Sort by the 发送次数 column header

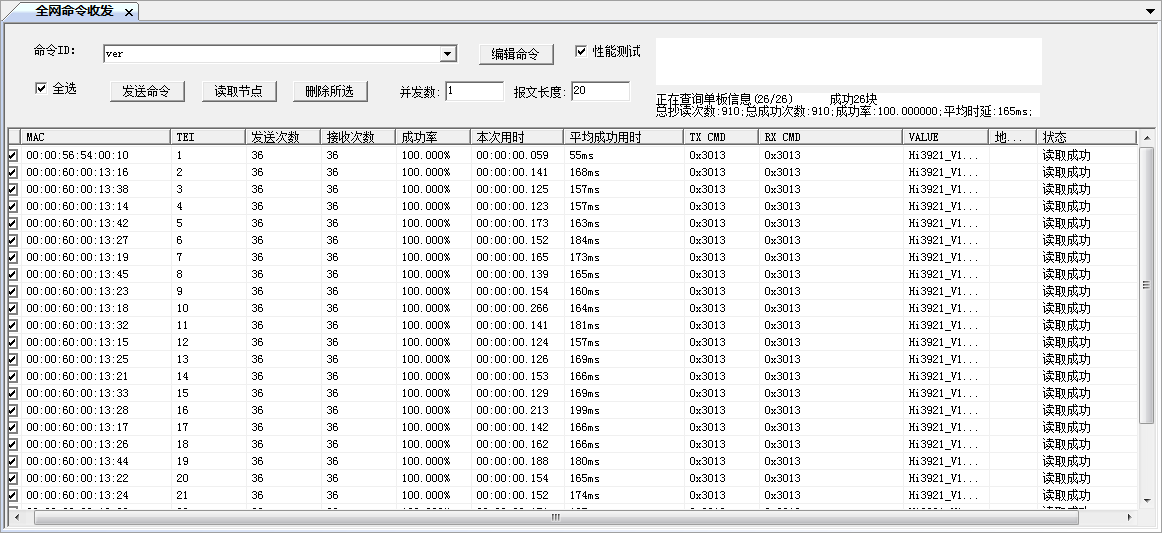point(283,137)
